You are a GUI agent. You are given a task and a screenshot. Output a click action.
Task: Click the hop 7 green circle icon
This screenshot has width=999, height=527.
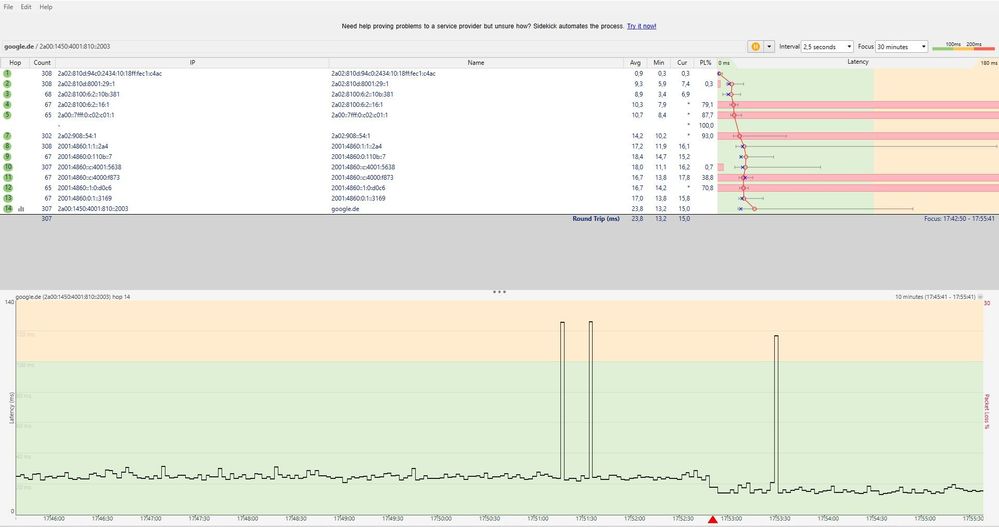click(8, 136)
